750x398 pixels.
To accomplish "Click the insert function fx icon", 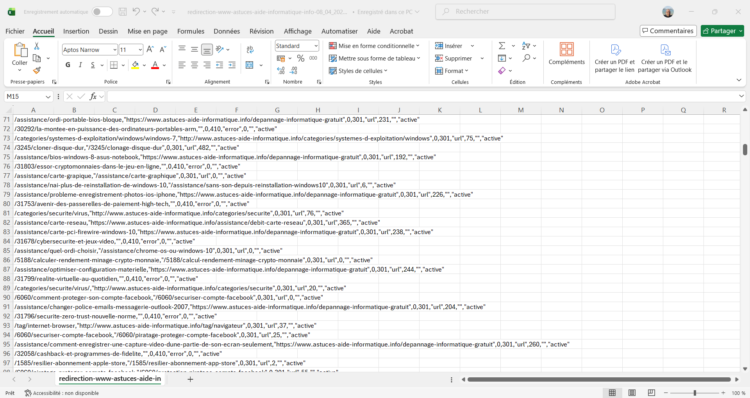I will tap(93, 97).
